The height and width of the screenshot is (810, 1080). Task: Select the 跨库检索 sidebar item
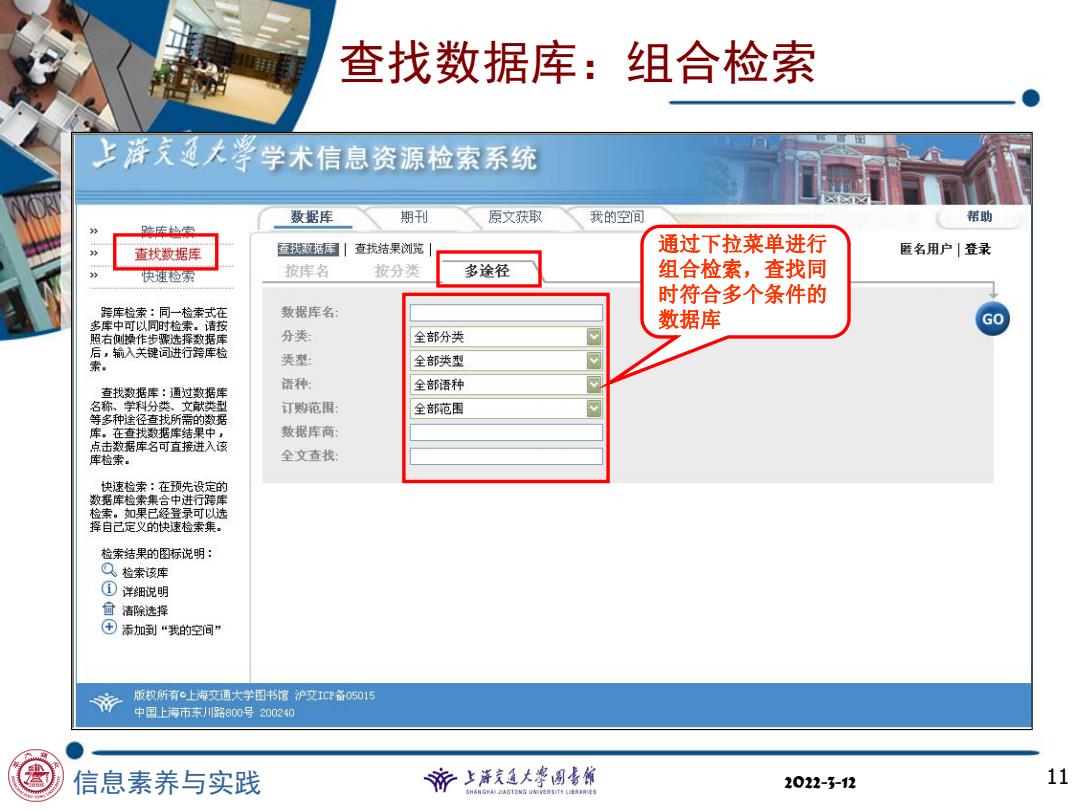(x=168, y=231)
